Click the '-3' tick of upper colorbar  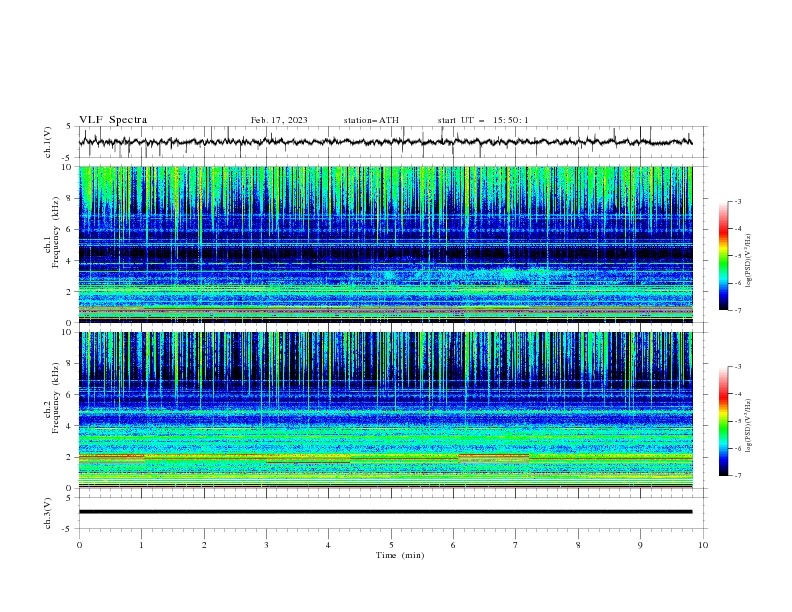(x=737, y=201)
